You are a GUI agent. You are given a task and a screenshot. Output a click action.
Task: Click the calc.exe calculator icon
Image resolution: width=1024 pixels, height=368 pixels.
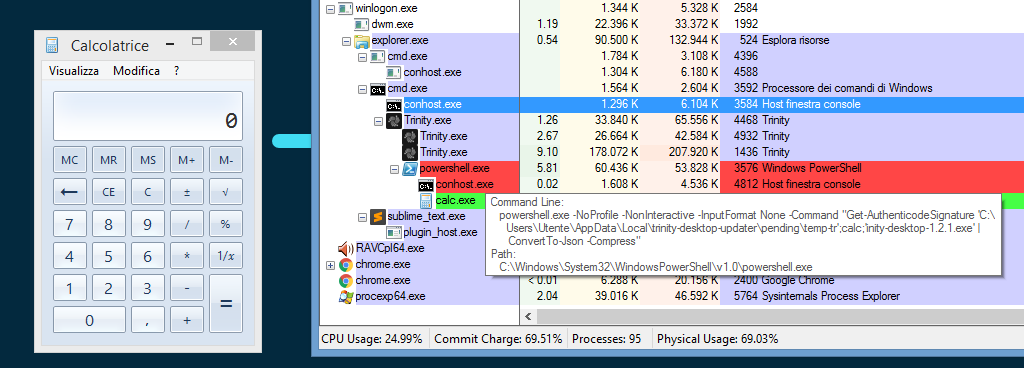point(426,200)
